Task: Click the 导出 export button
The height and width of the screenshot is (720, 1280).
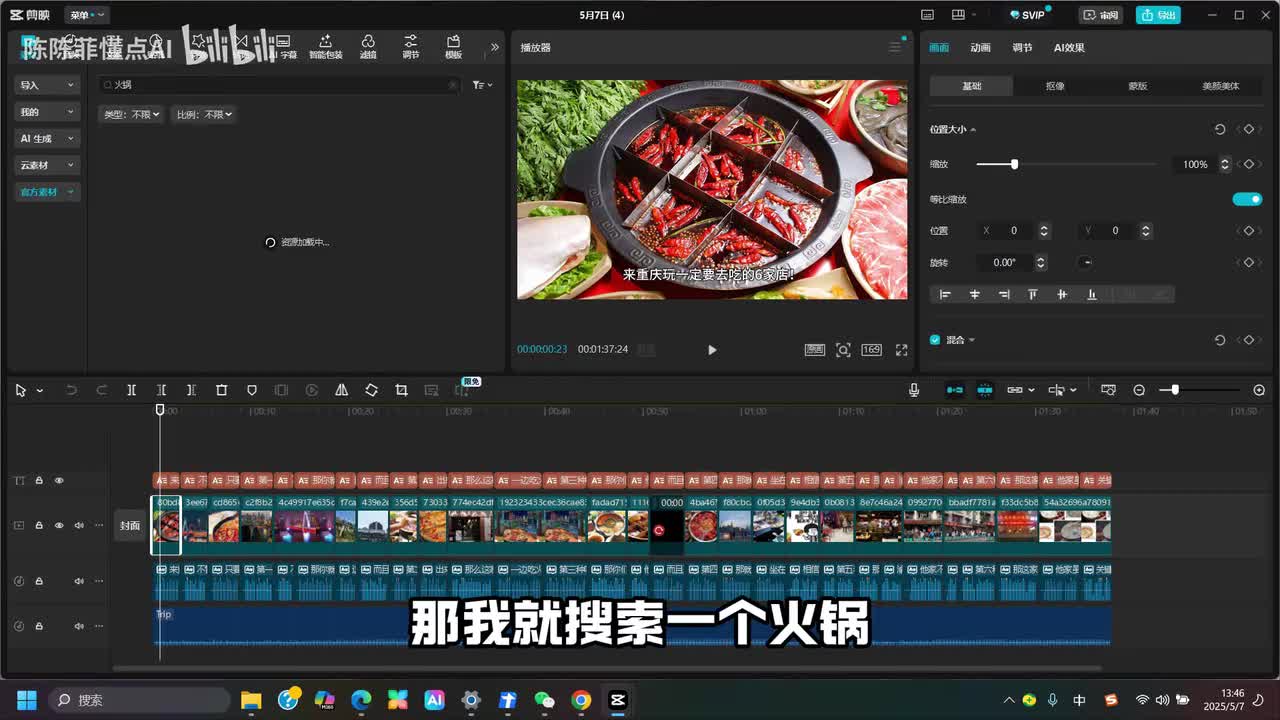Action: coord(1158,15)
